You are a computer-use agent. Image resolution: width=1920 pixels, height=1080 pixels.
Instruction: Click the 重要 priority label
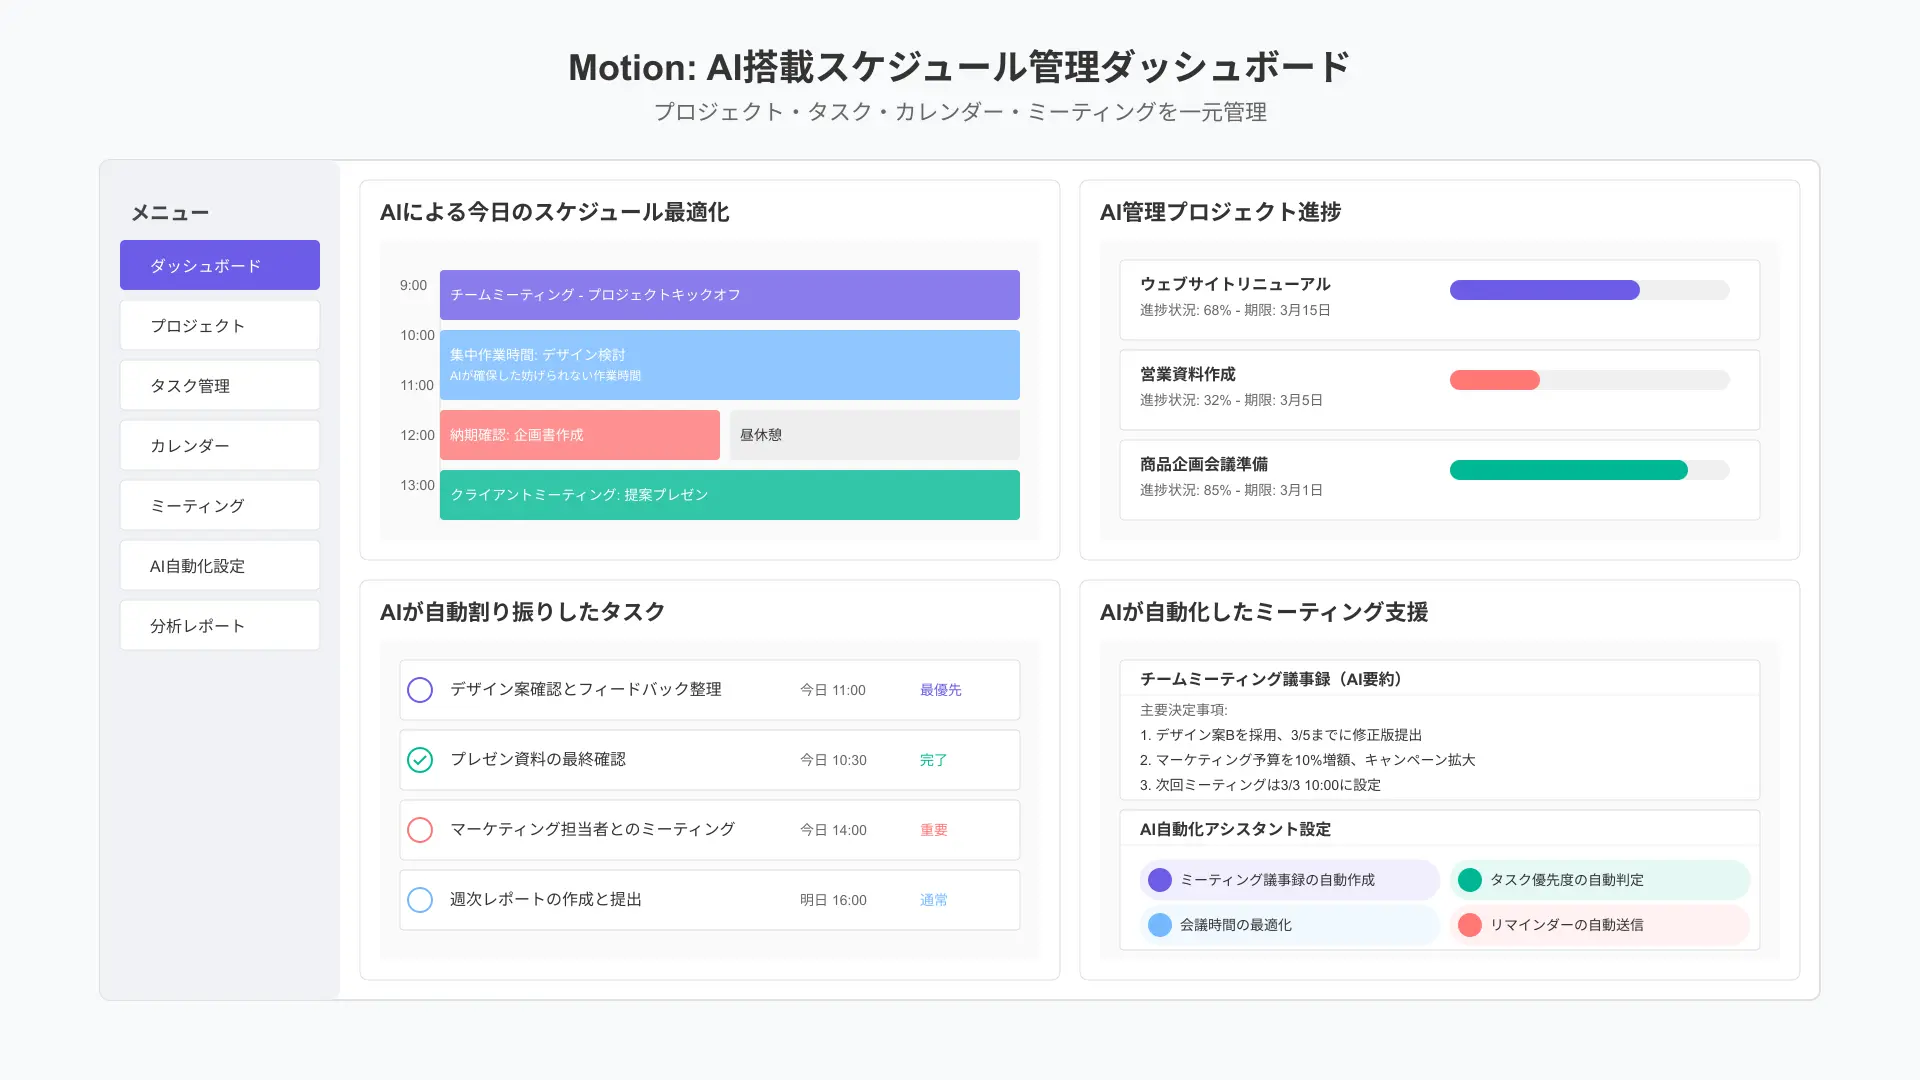pos(934,830)
